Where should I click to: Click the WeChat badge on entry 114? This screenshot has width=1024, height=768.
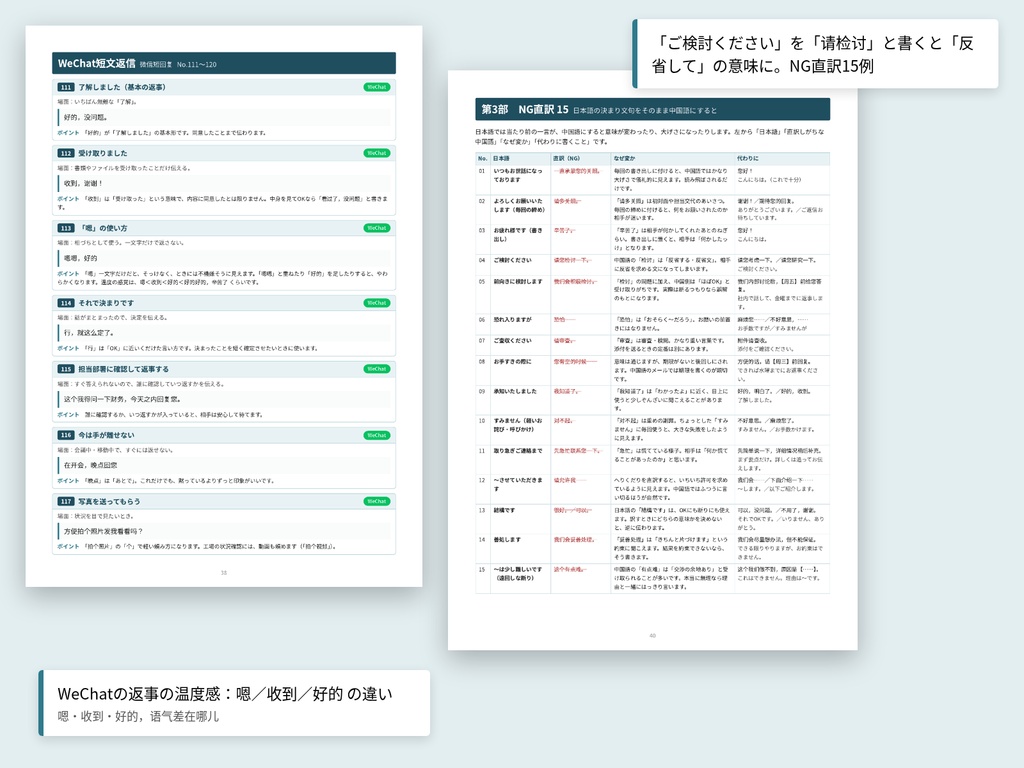pos(377,303)
